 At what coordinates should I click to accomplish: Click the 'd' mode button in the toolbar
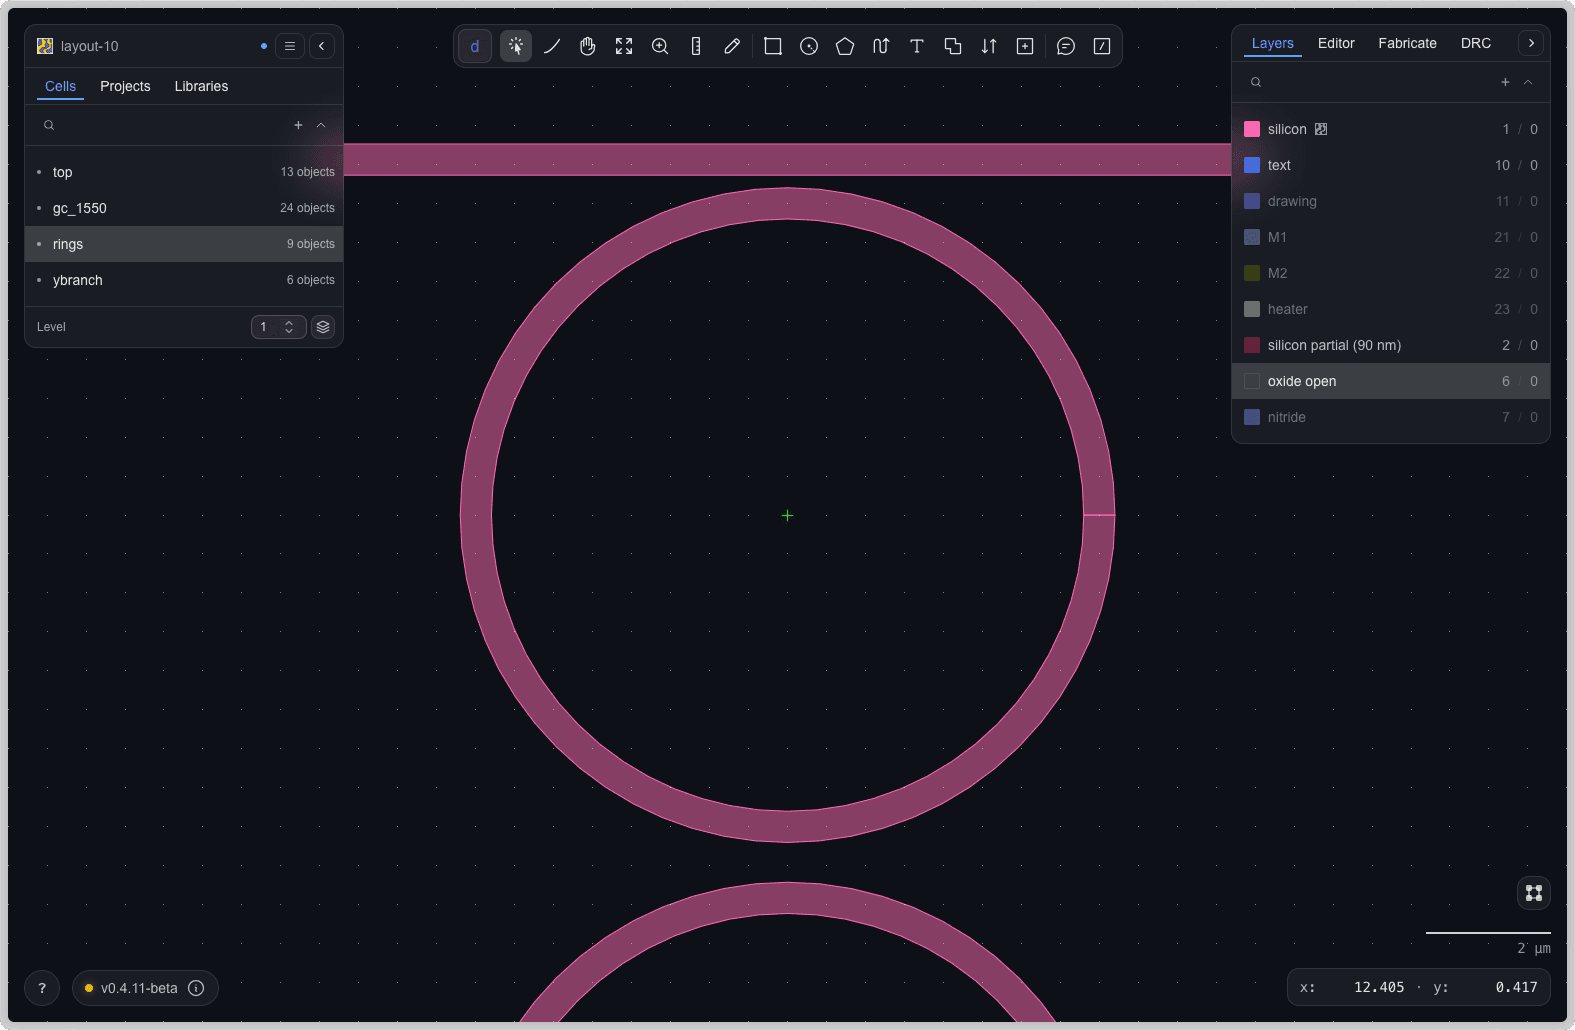point(475,46)
